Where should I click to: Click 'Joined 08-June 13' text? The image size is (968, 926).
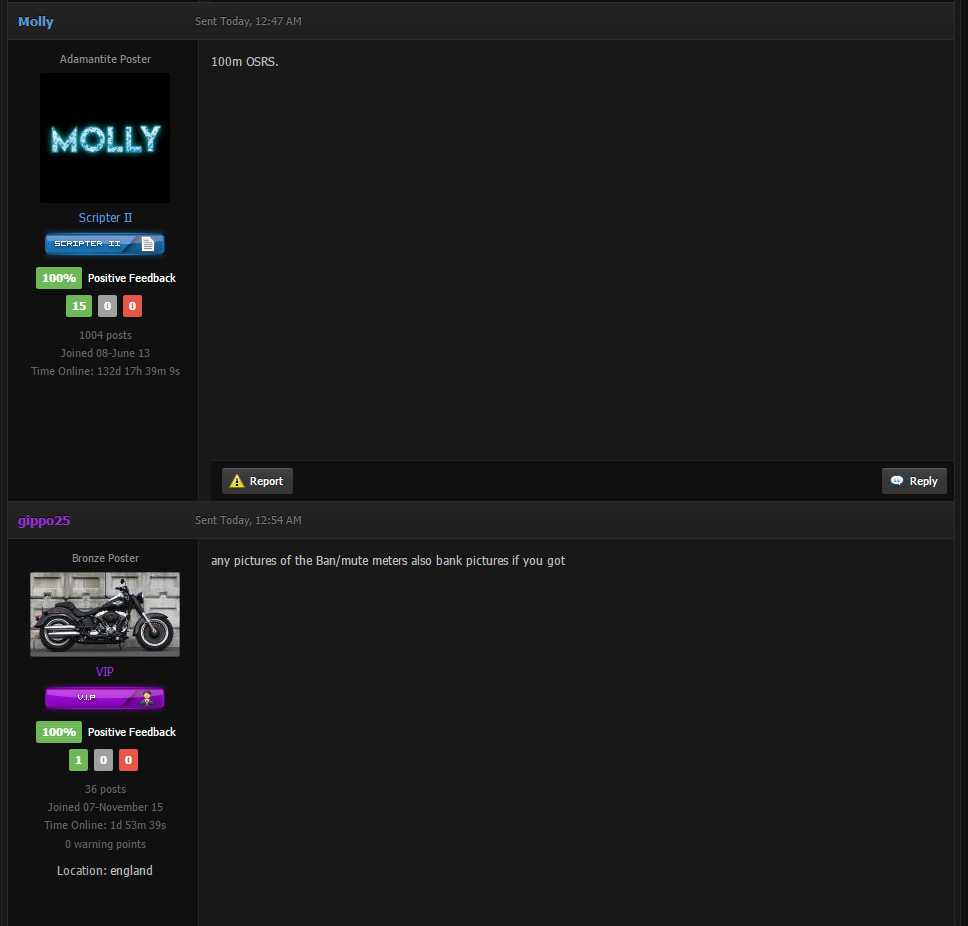click(105, 353)
